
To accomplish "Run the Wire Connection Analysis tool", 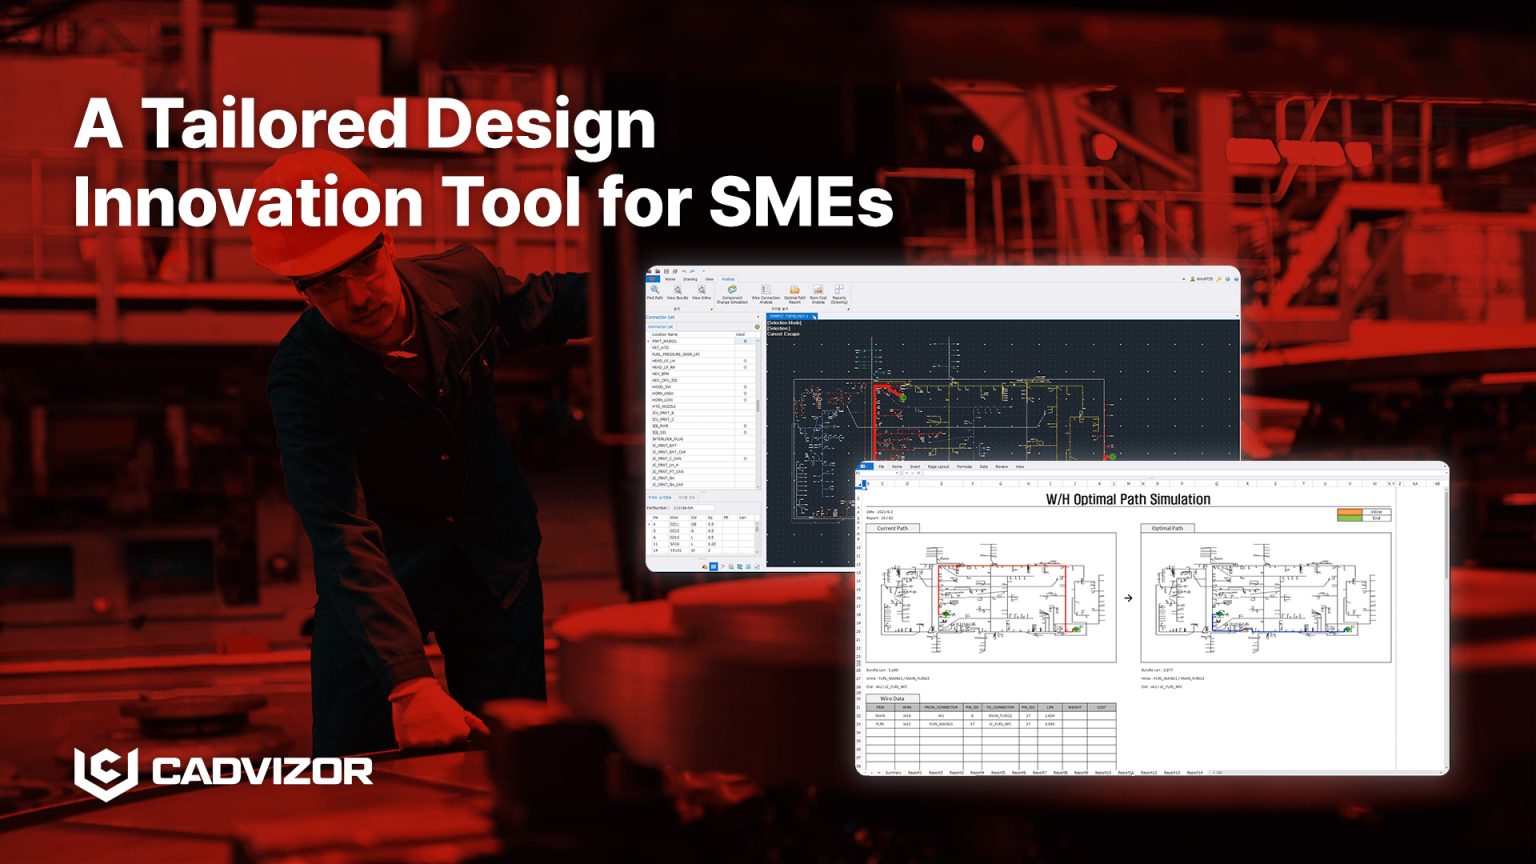I will click(766, 292).
